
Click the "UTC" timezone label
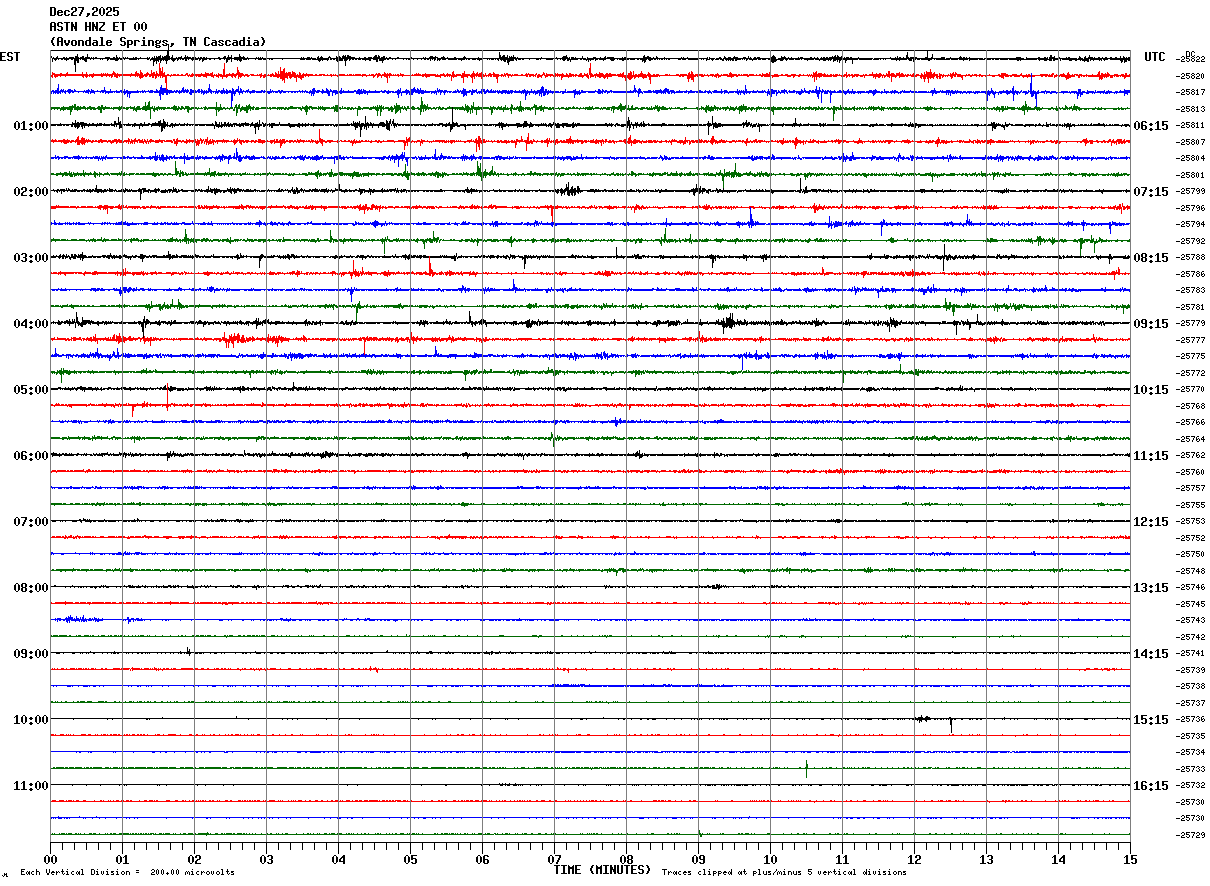(1155, 57)
